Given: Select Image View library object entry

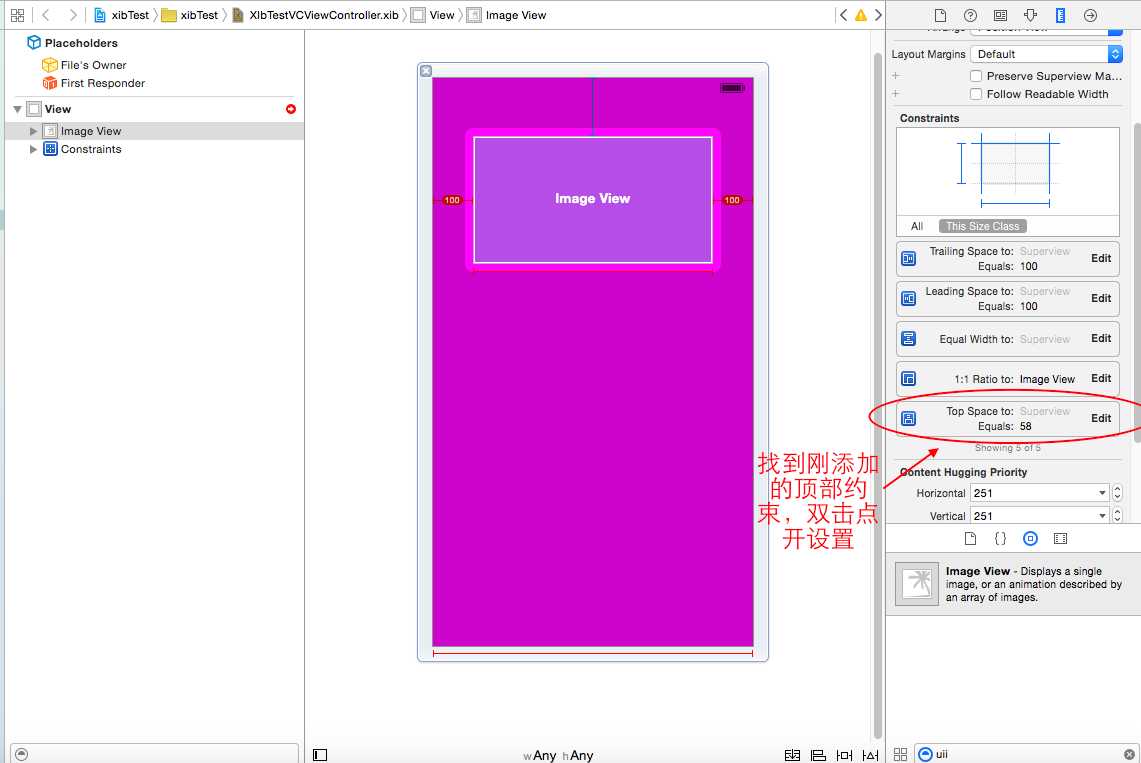Looking at the screenshot, I should click(1013, 584).
